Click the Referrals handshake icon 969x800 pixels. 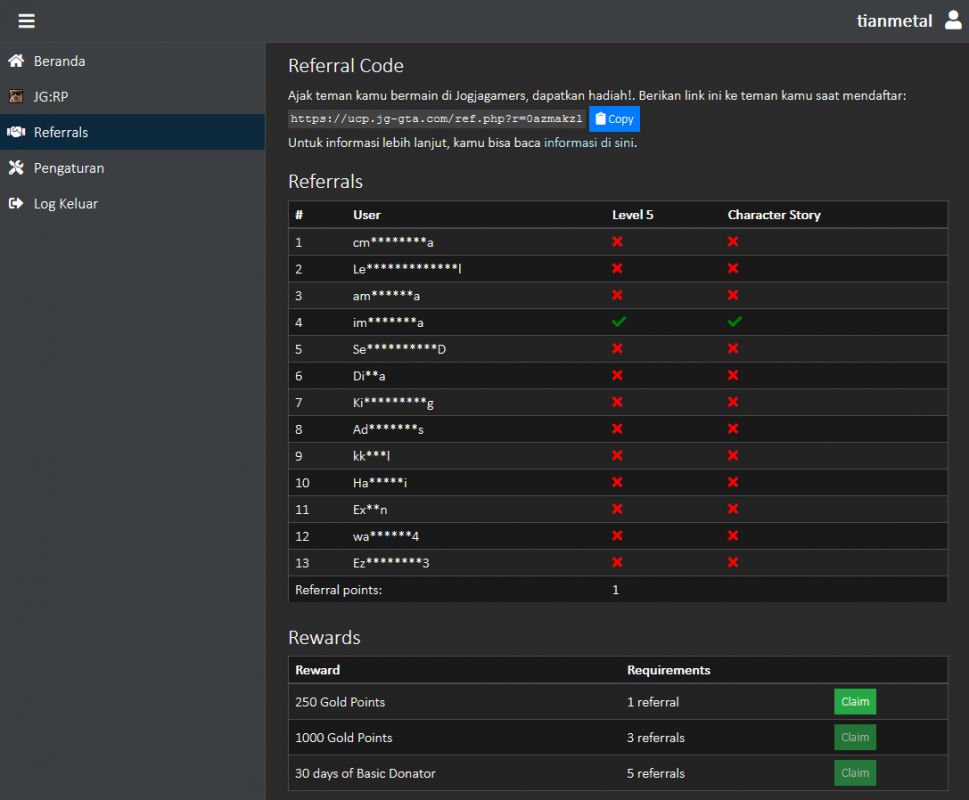[x=16, y=132]
